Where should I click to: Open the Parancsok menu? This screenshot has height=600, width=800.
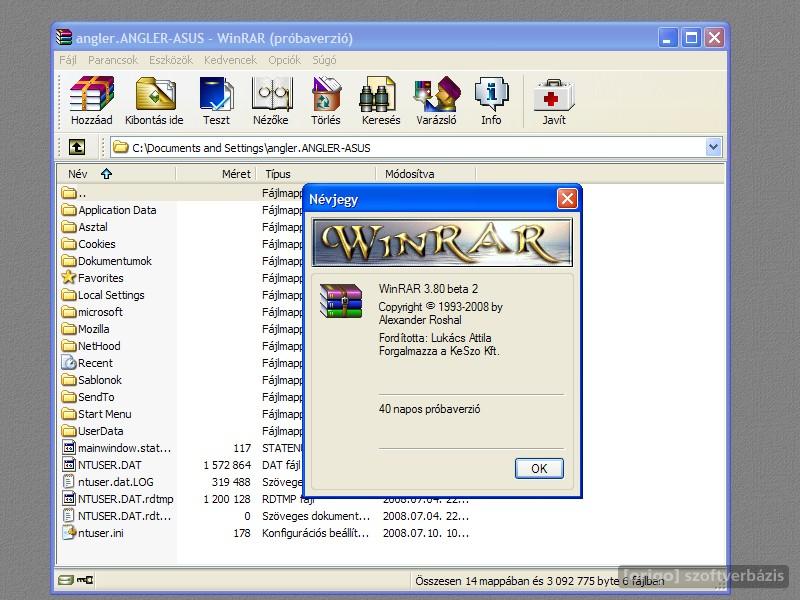[x=113, y=60]
